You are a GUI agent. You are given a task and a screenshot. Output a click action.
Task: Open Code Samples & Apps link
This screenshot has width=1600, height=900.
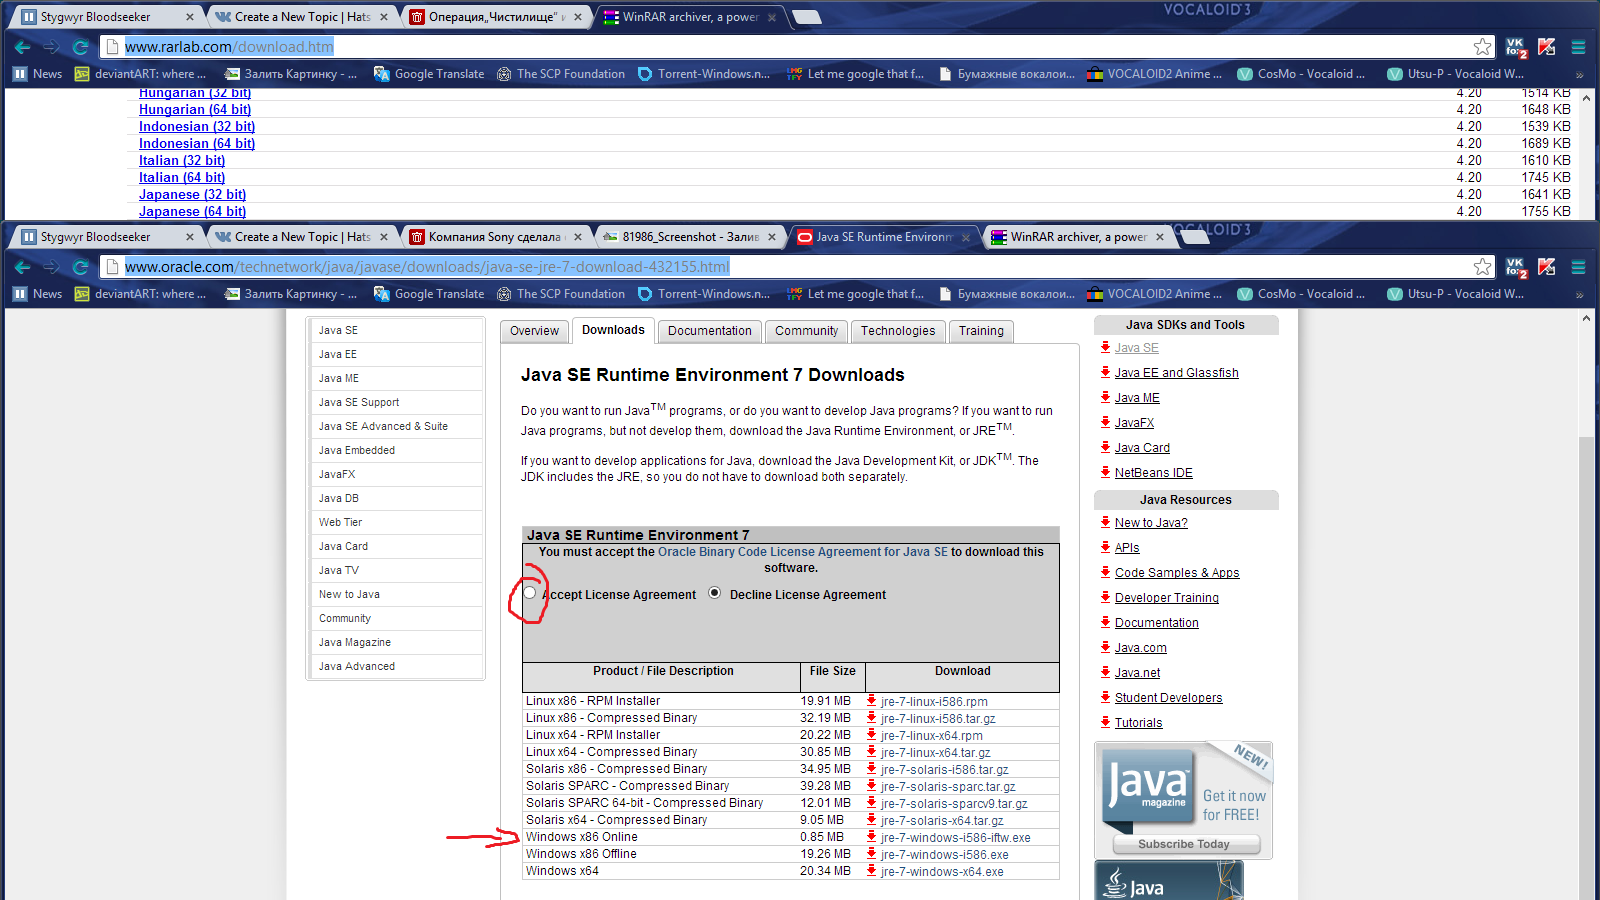pyautogui.click(x=1177, y=573)
